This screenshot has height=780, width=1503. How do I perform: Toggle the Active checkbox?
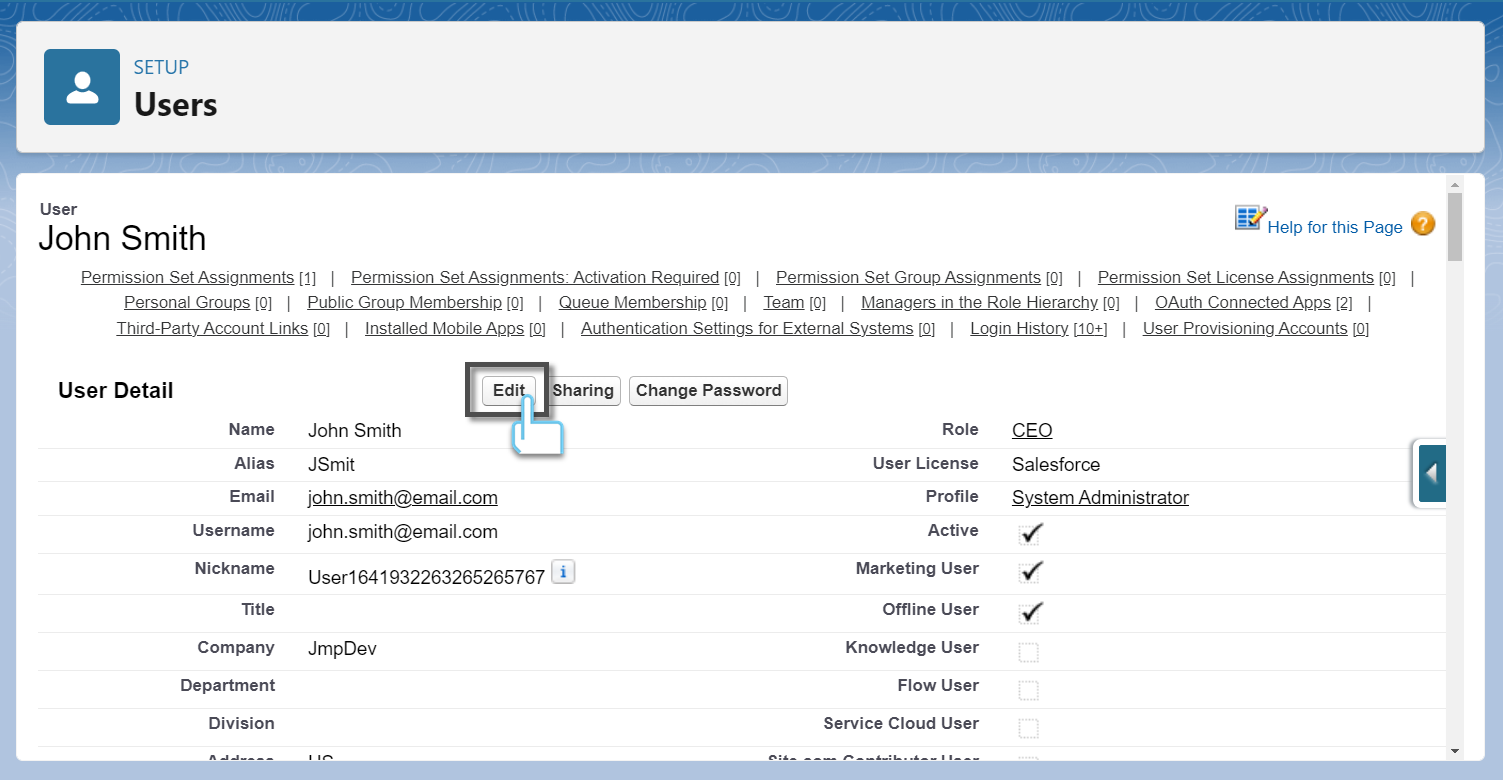coord(1030,534)
